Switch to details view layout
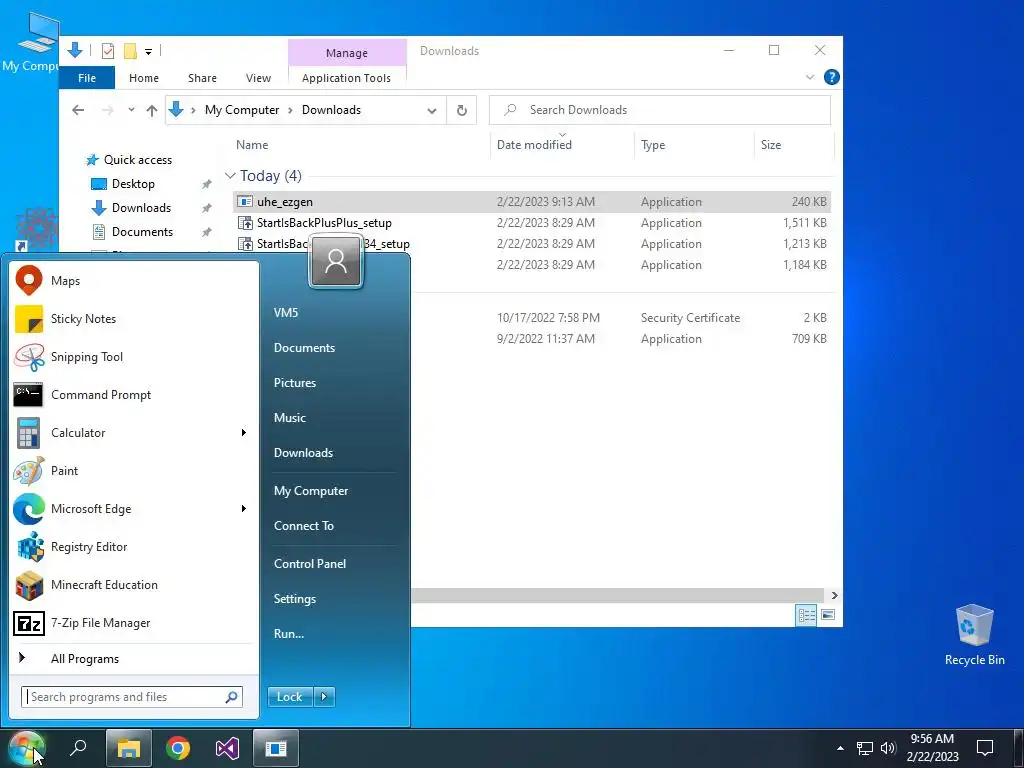The width and height of the screenshot is (1024, 768). pos(807,615)
